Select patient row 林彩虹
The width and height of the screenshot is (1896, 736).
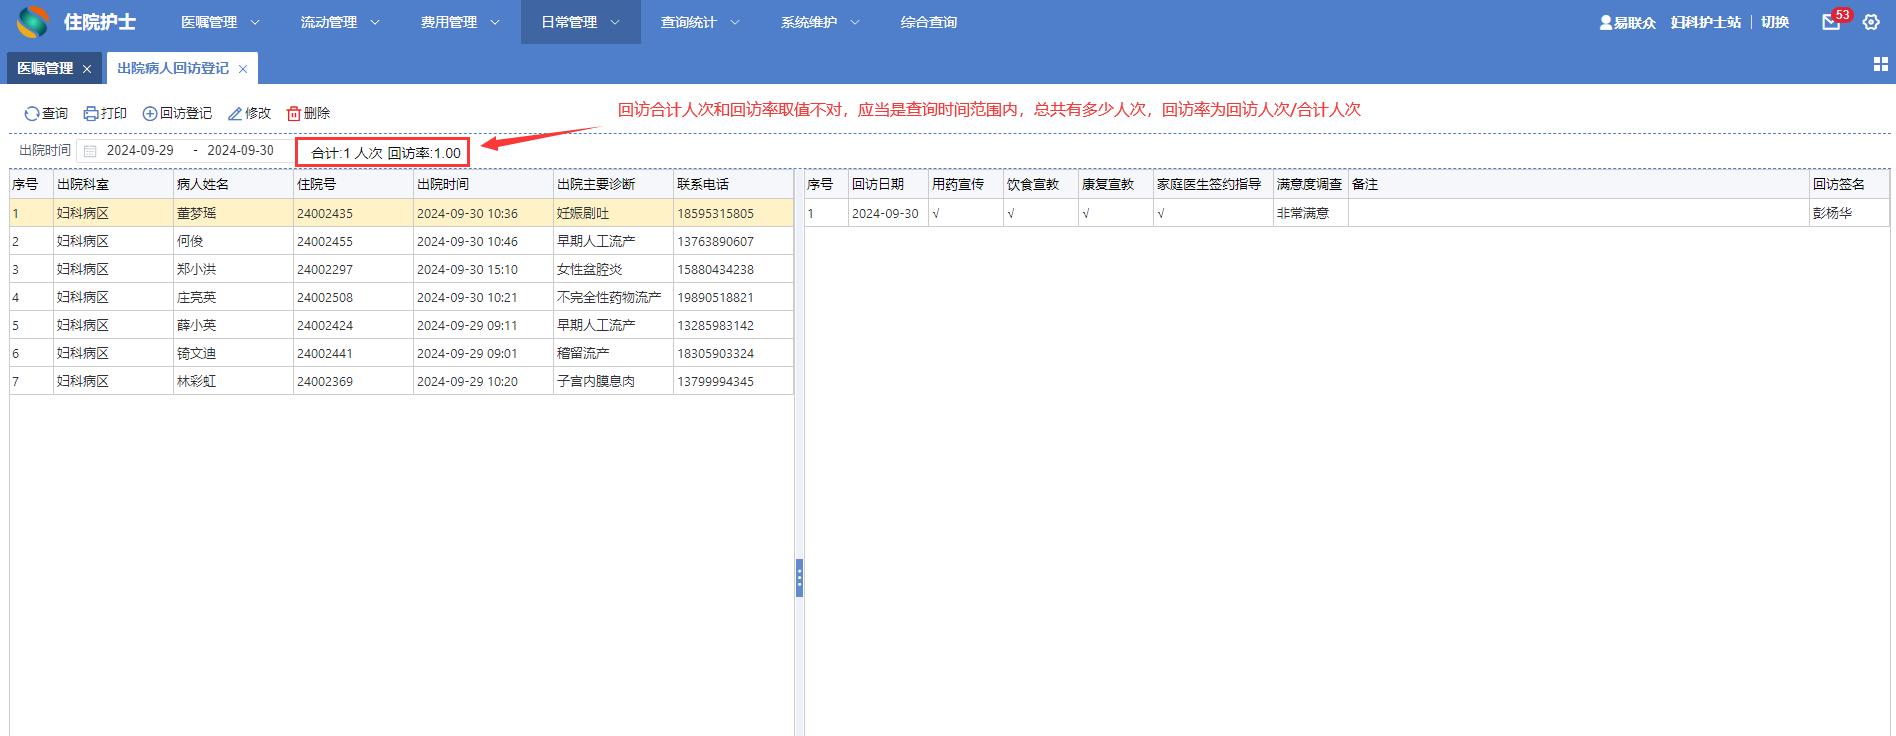[401, 381]
